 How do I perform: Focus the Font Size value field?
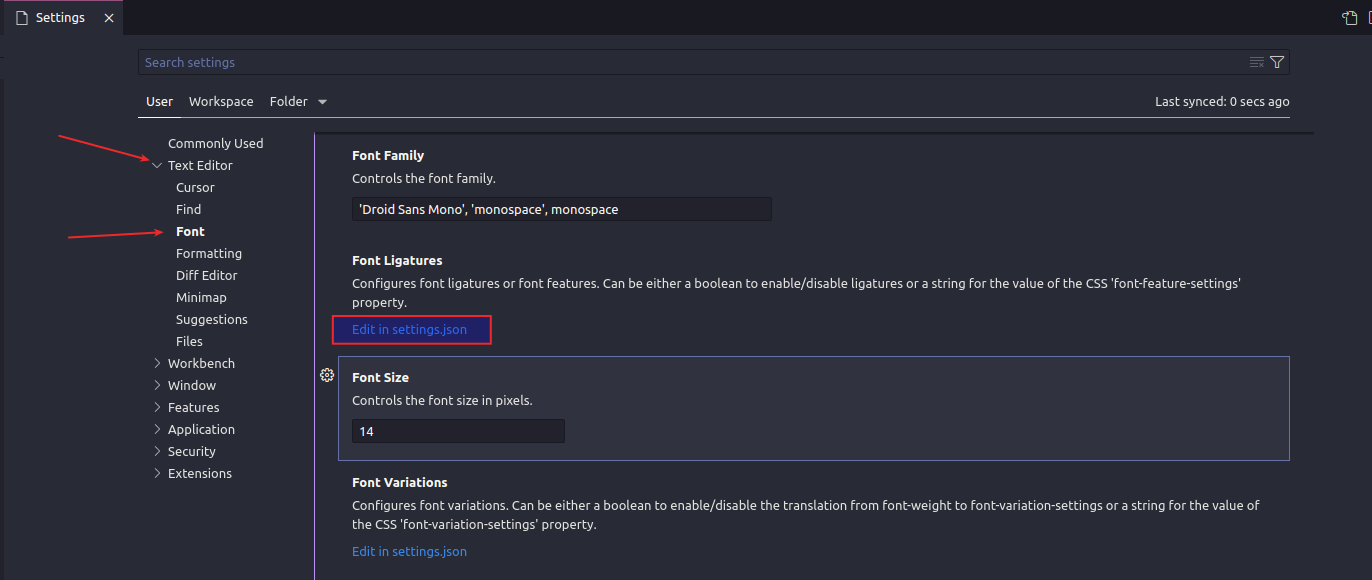click(x=458, y=431)
